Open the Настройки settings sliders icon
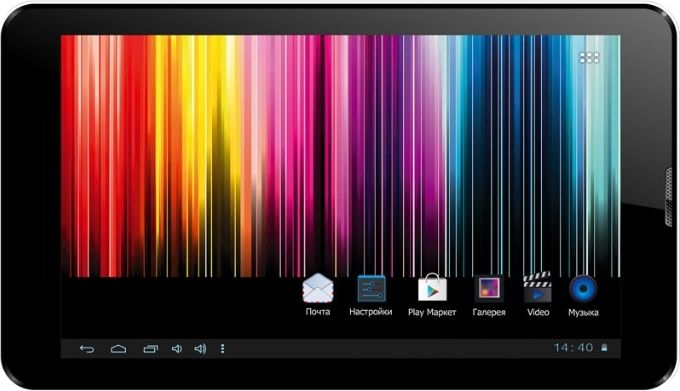 click(x=371, y=288)
